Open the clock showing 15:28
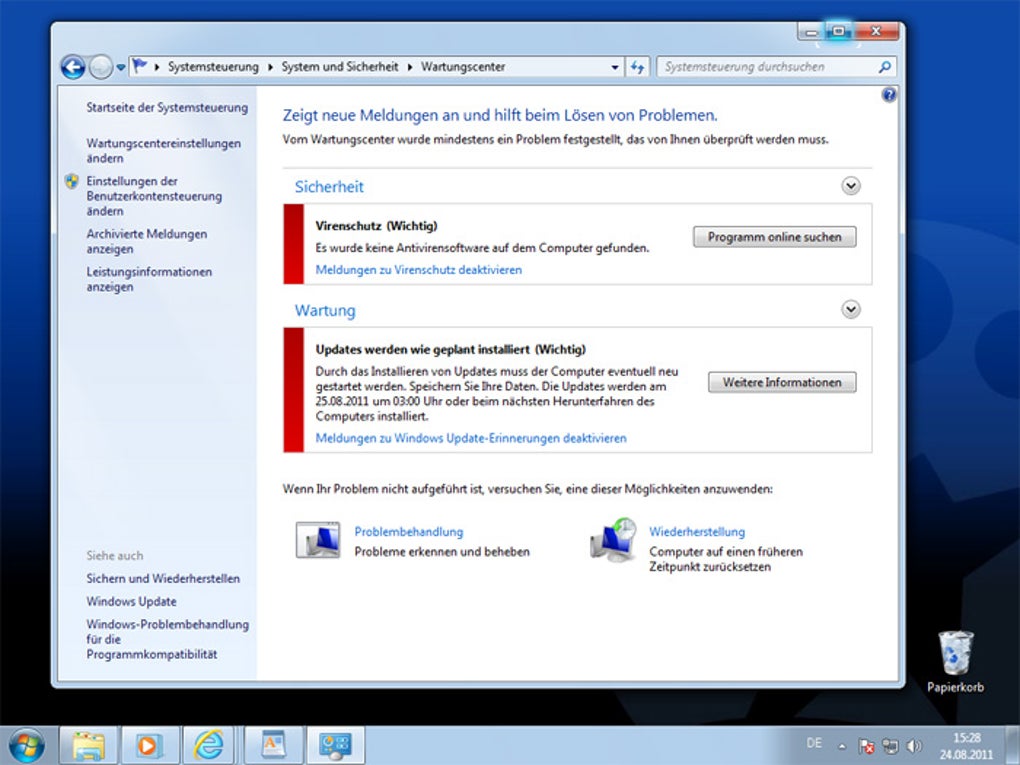Viewport: 1020px width, 765px height. [x=966, y=746]
